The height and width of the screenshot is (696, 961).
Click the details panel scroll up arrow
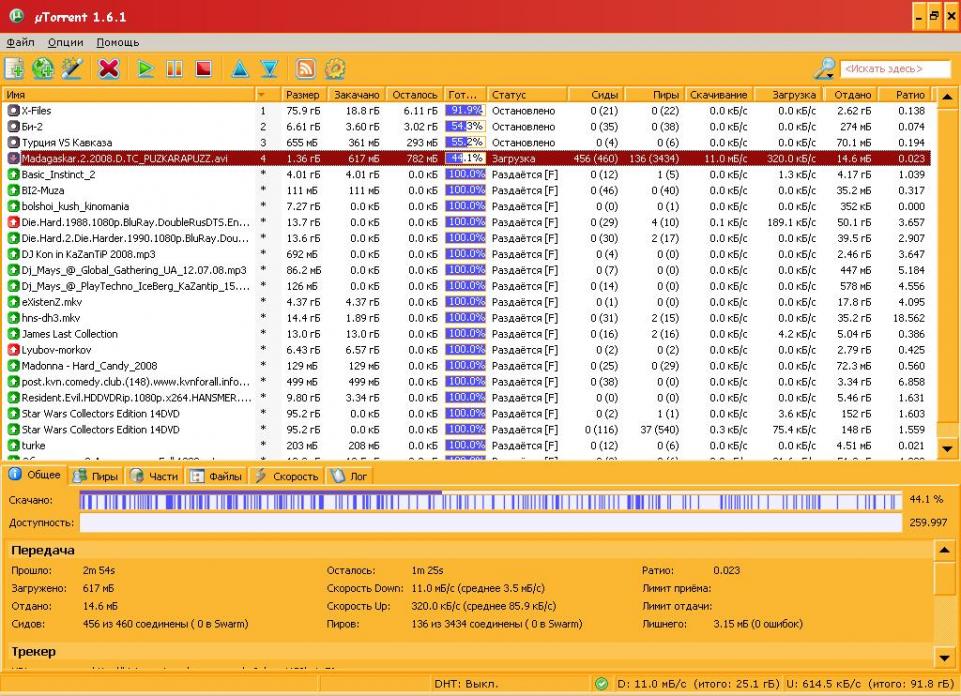pos(944,551)
